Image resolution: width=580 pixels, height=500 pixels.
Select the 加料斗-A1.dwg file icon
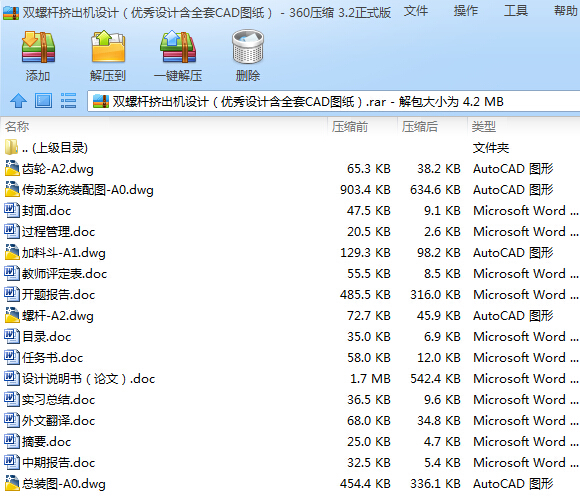[x=12, y=252]
